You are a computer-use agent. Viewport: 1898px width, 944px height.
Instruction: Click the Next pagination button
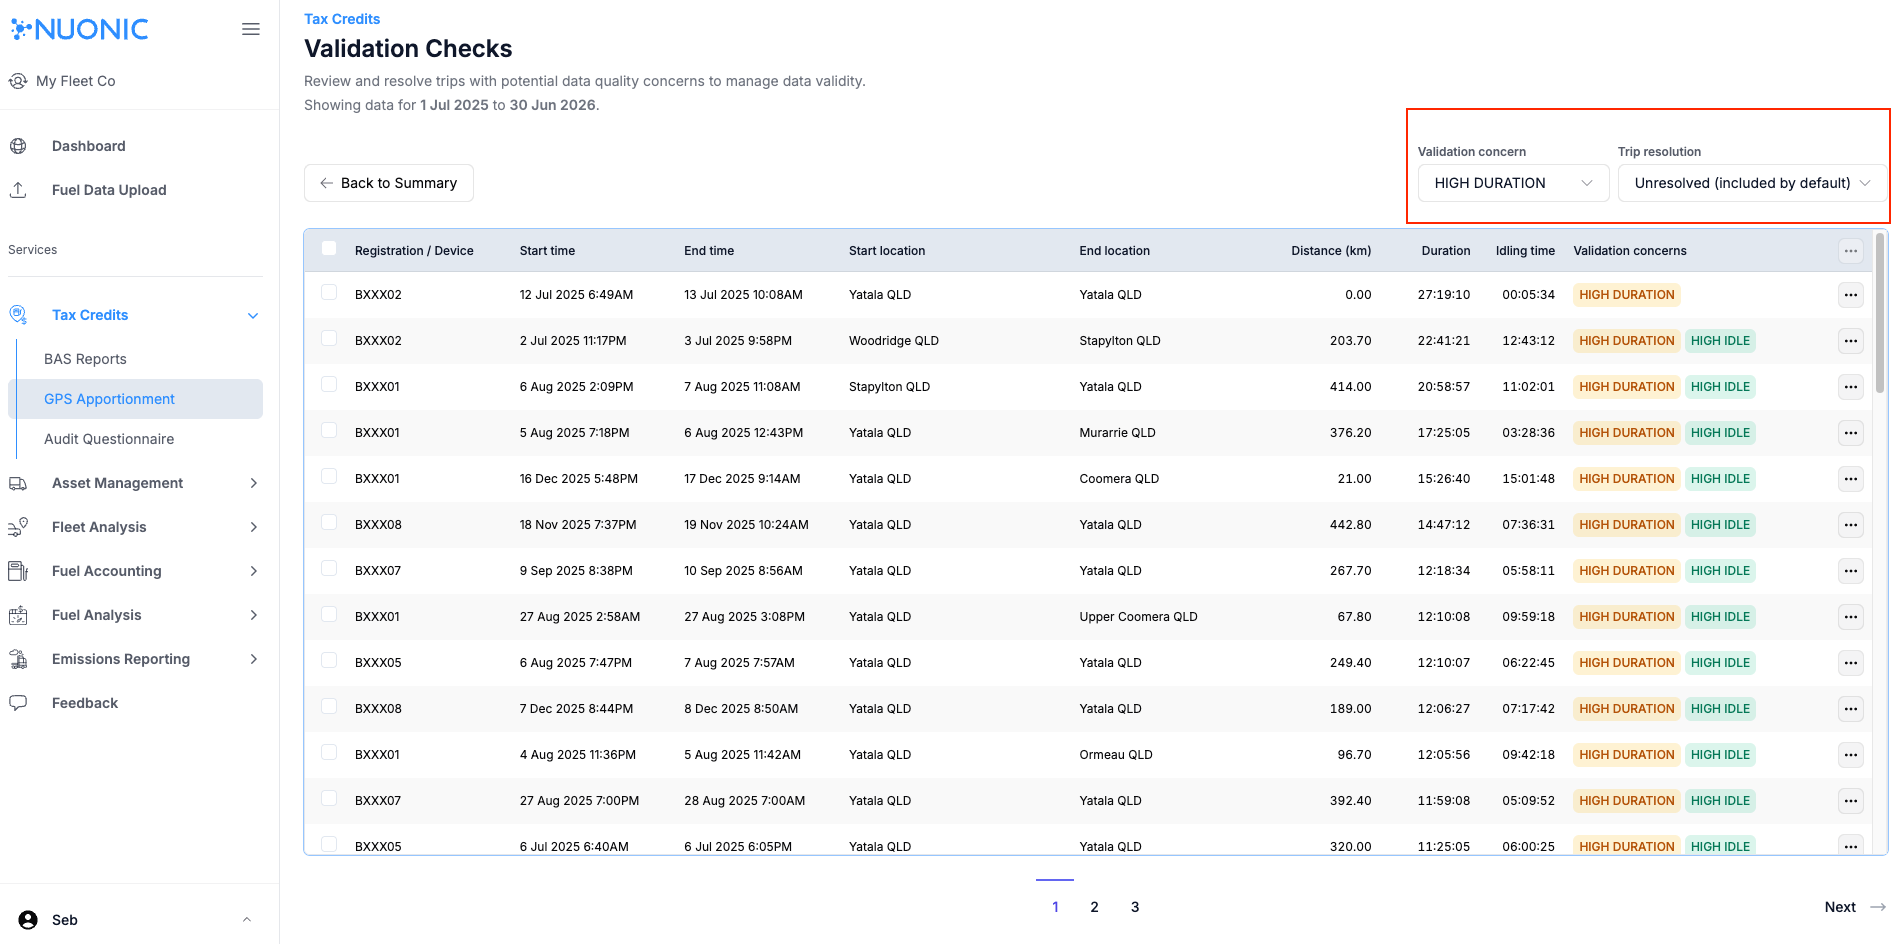point(1855,907)
